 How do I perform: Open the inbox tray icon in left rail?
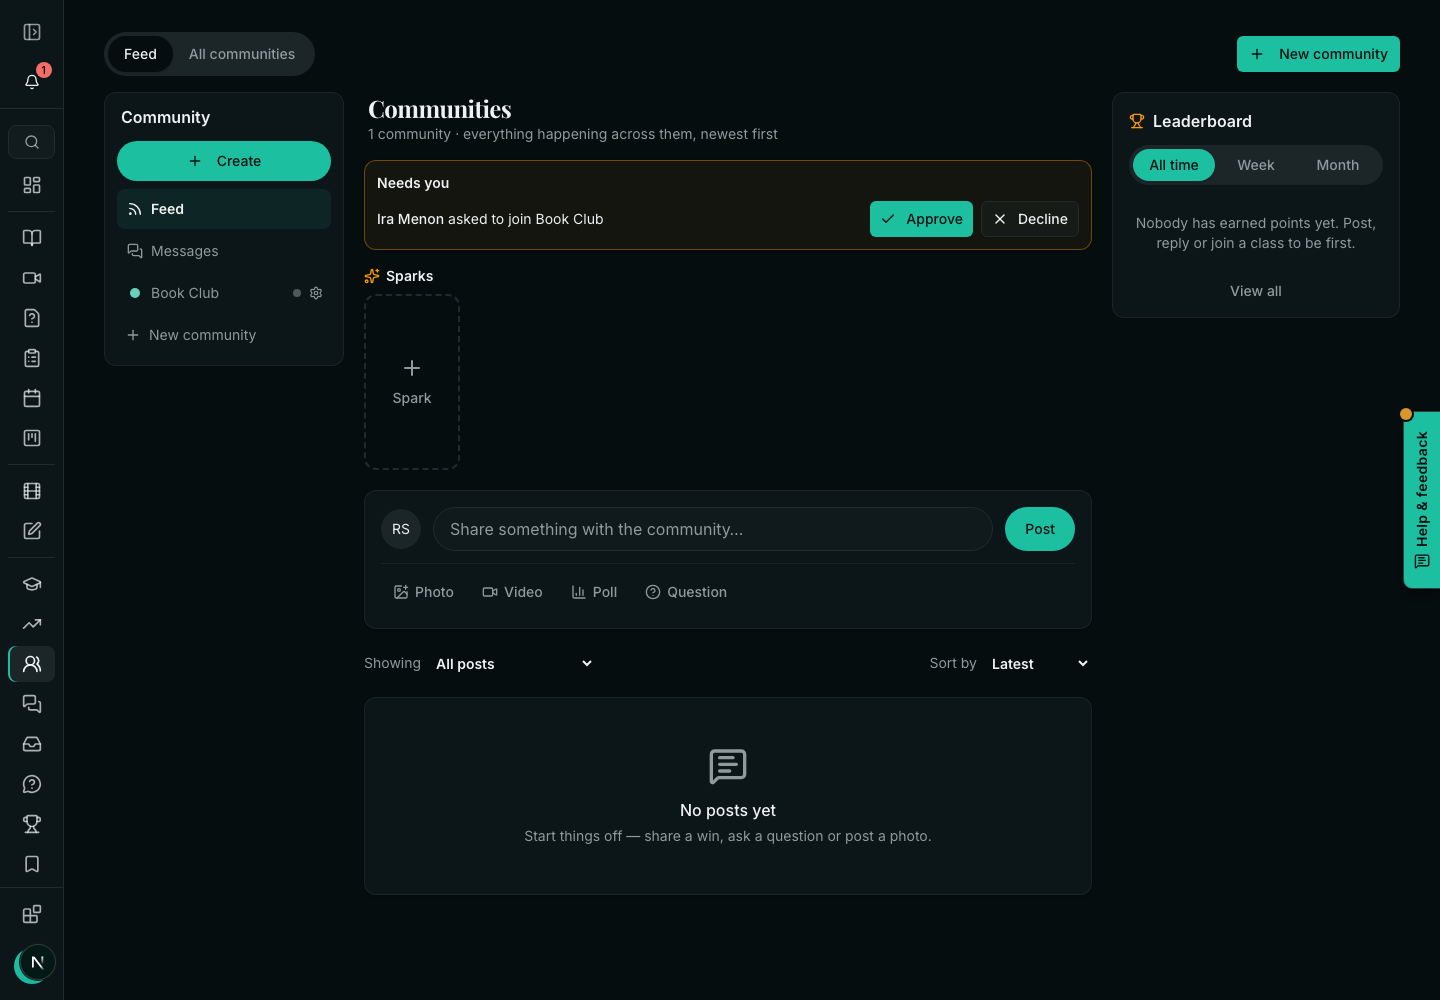(x=32, y=744)
